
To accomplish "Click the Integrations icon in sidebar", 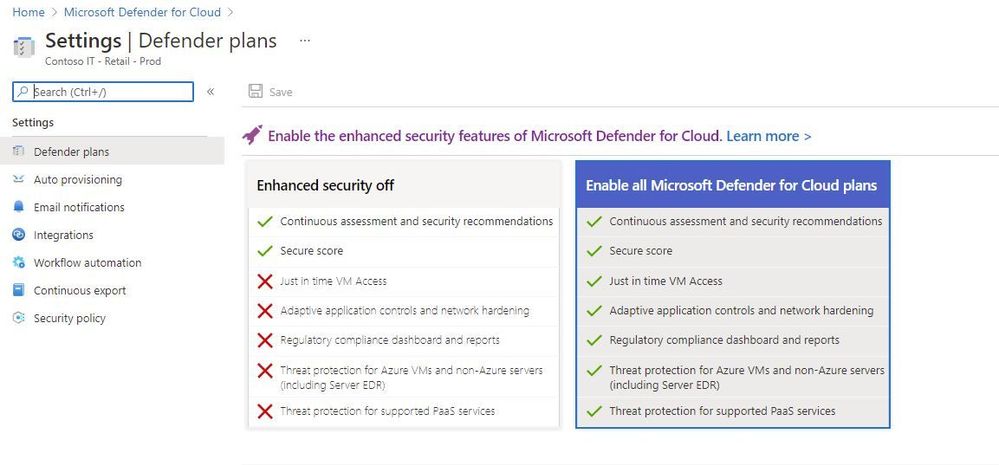I will click(x=18, y=234).
